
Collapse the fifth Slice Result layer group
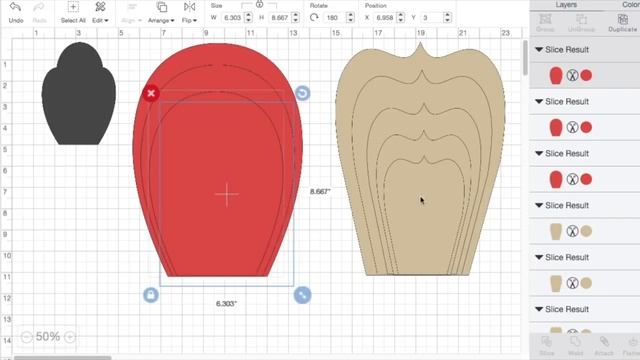(539, 257)
